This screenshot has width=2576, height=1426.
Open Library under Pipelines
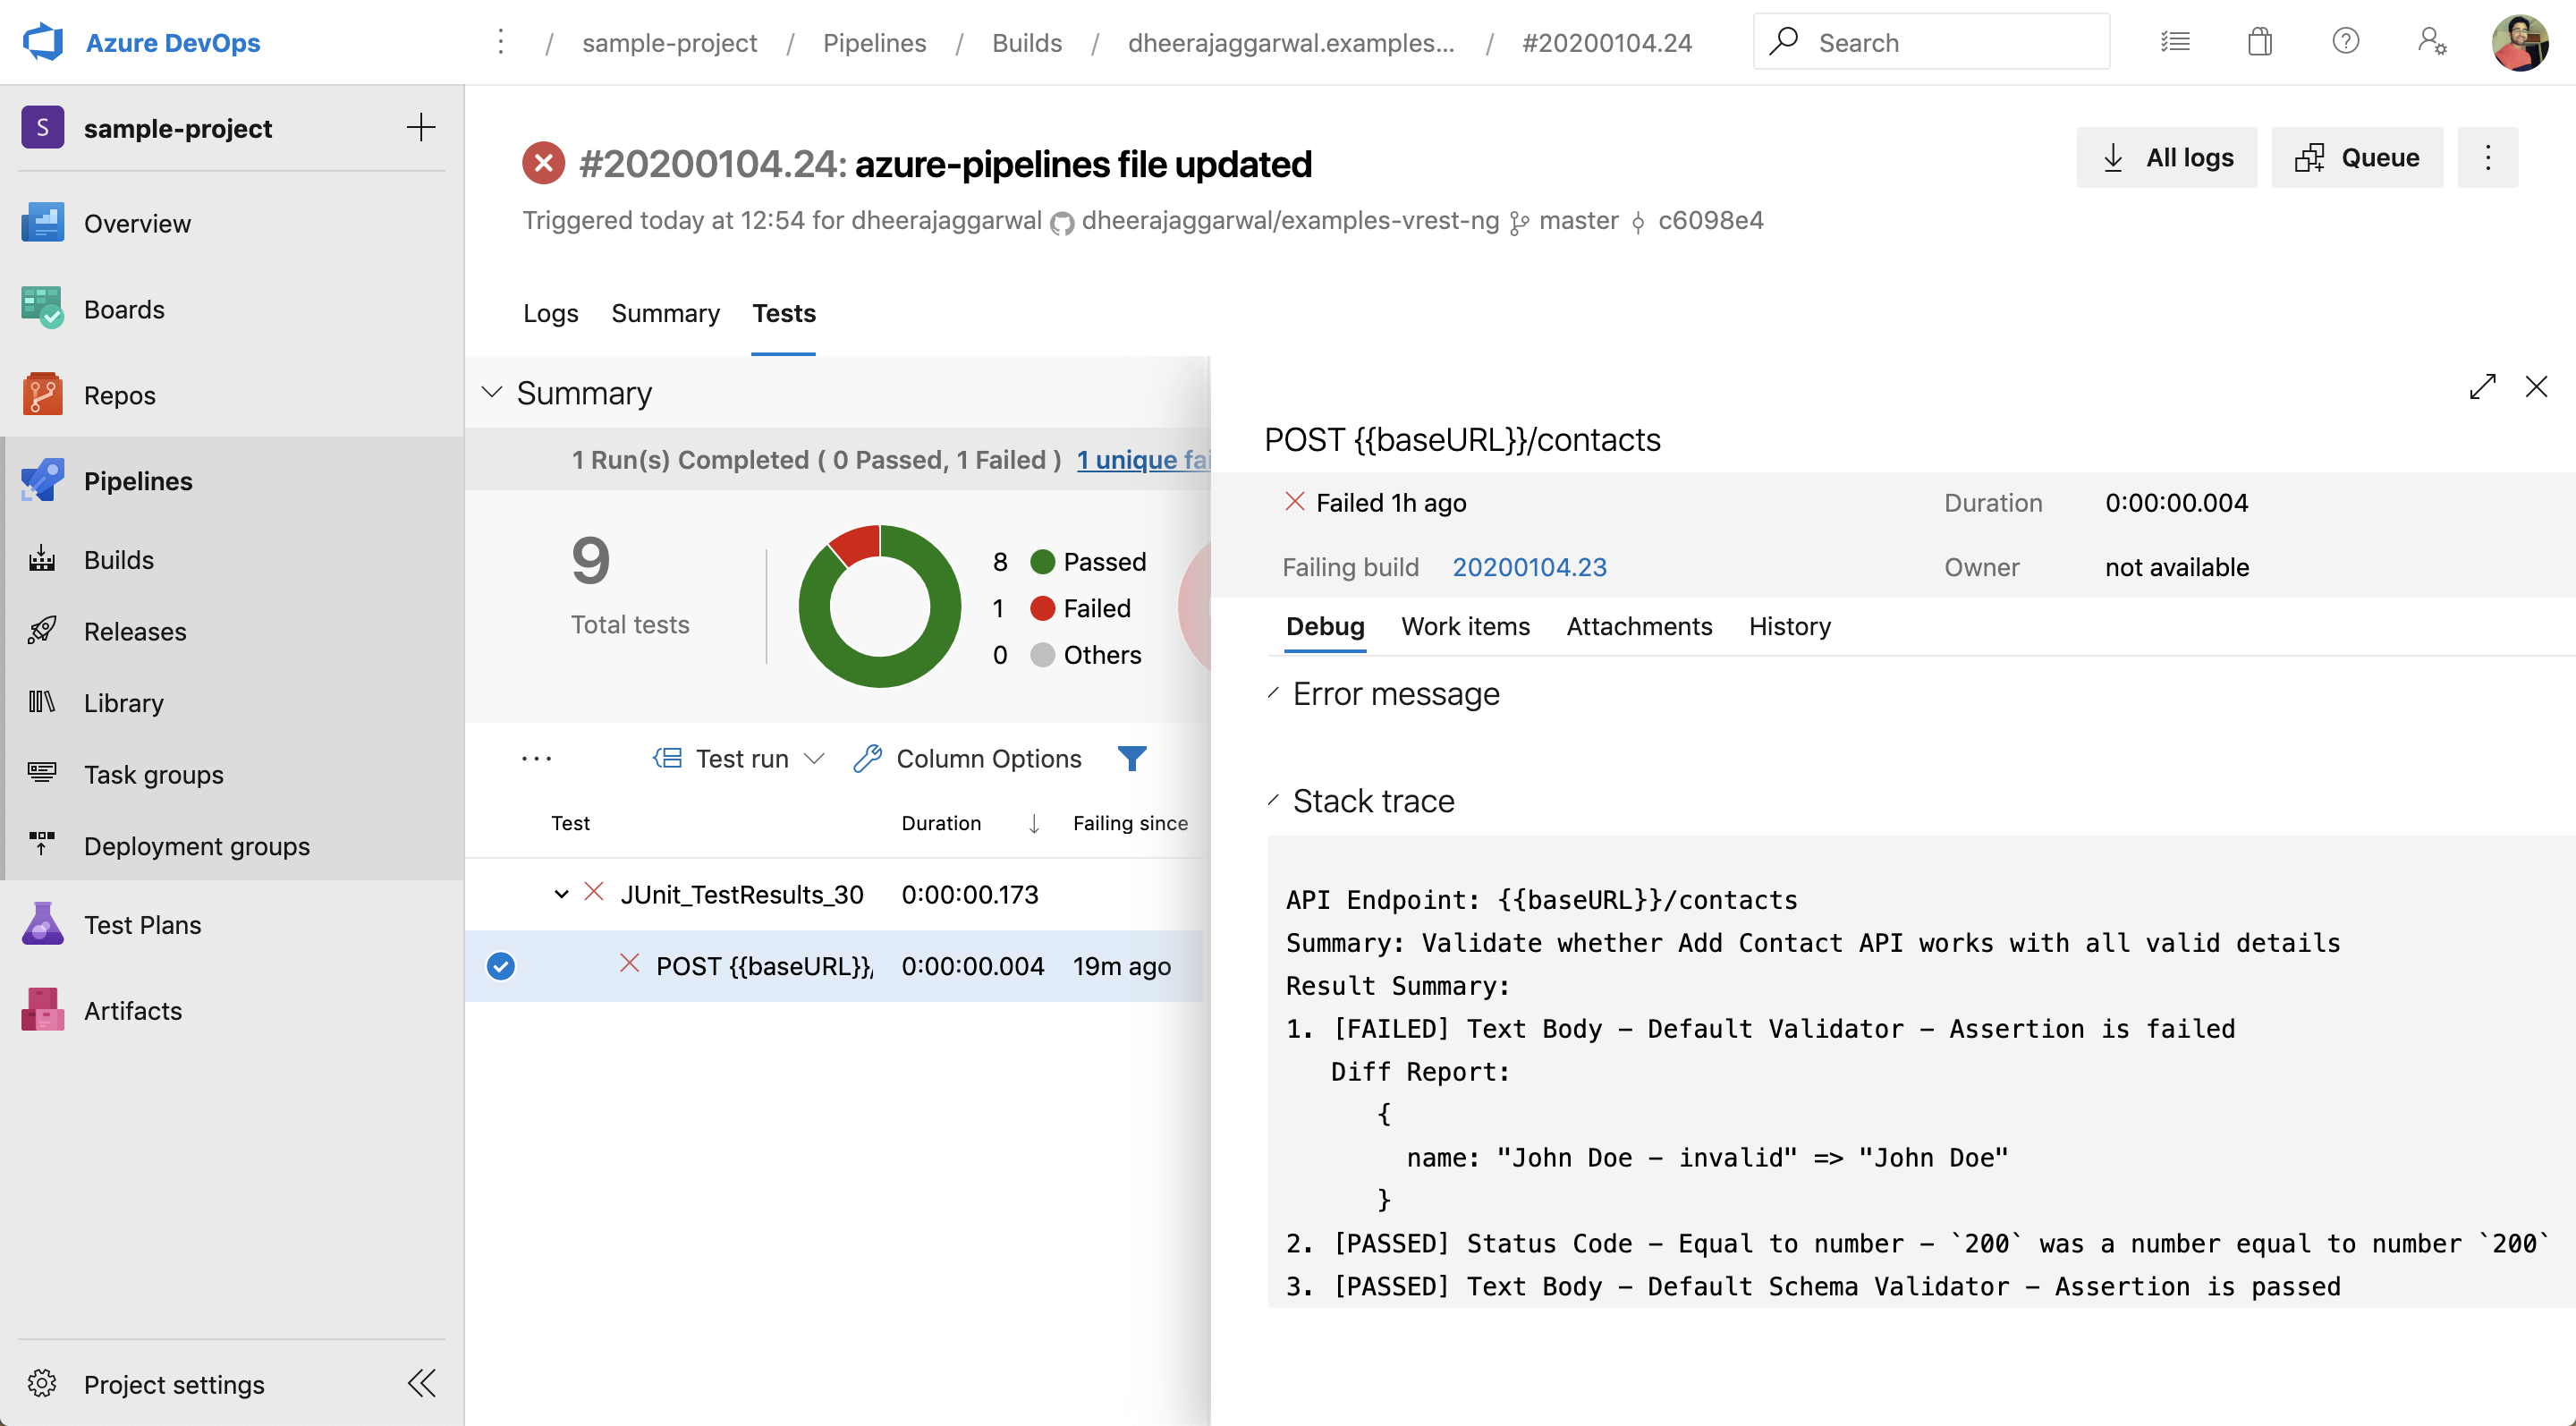(x=232, y=703)
